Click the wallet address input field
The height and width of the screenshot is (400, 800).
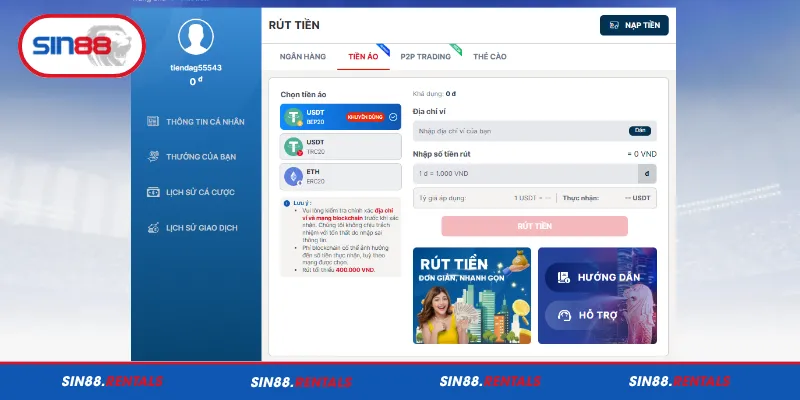[x=535, y=131]
